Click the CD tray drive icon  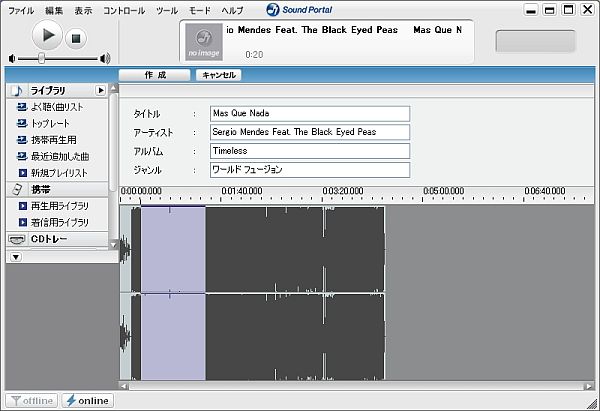[17, 240]
